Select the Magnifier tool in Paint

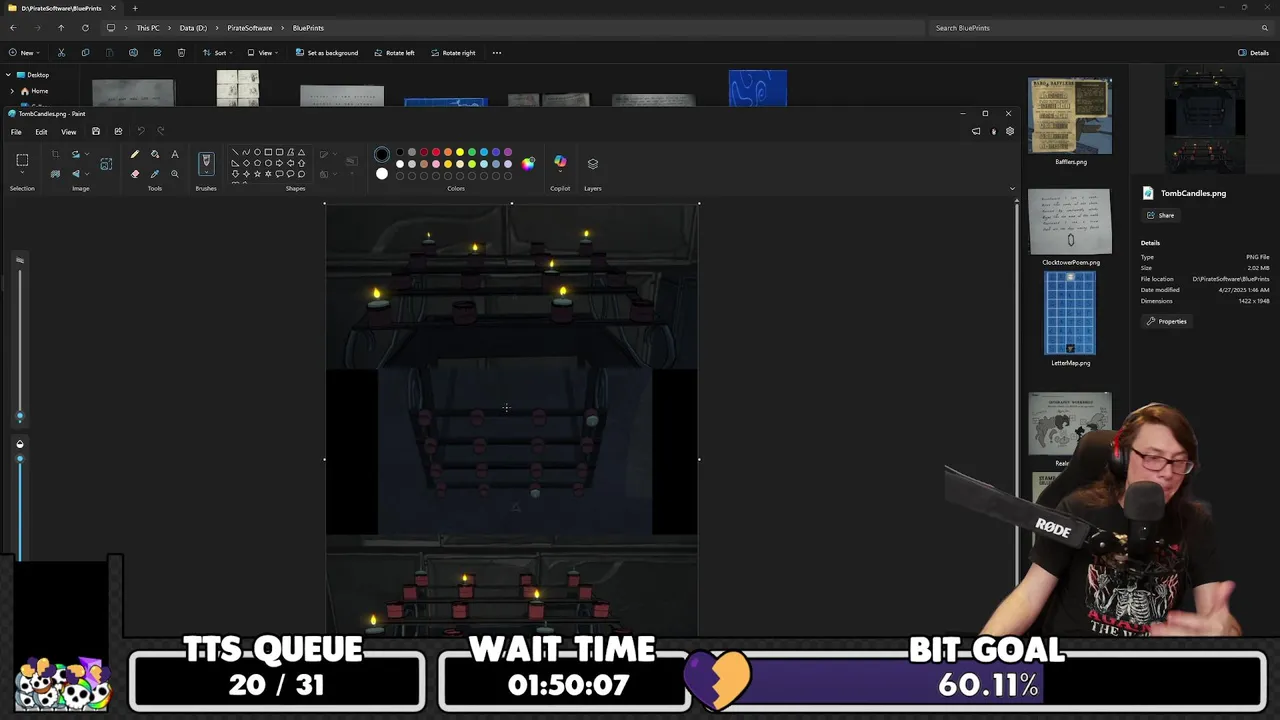click(175, 174)
